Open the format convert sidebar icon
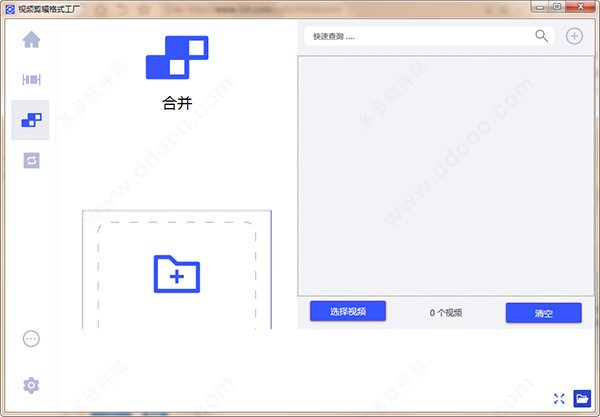This screenshot has width=600, height=417. [x=31, y=160]
